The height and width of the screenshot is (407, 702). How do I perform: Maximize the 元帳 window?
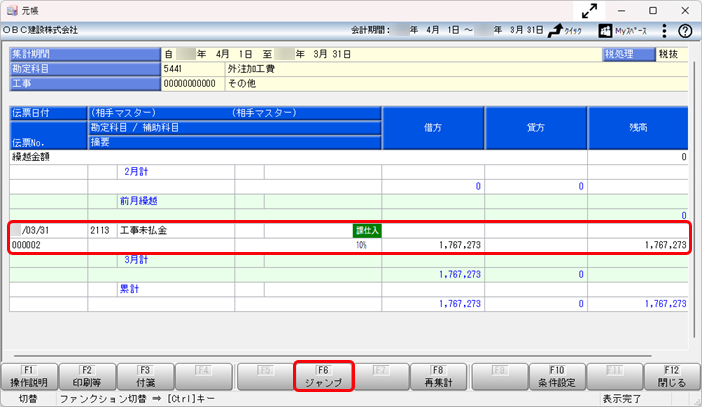pos(653,11)
